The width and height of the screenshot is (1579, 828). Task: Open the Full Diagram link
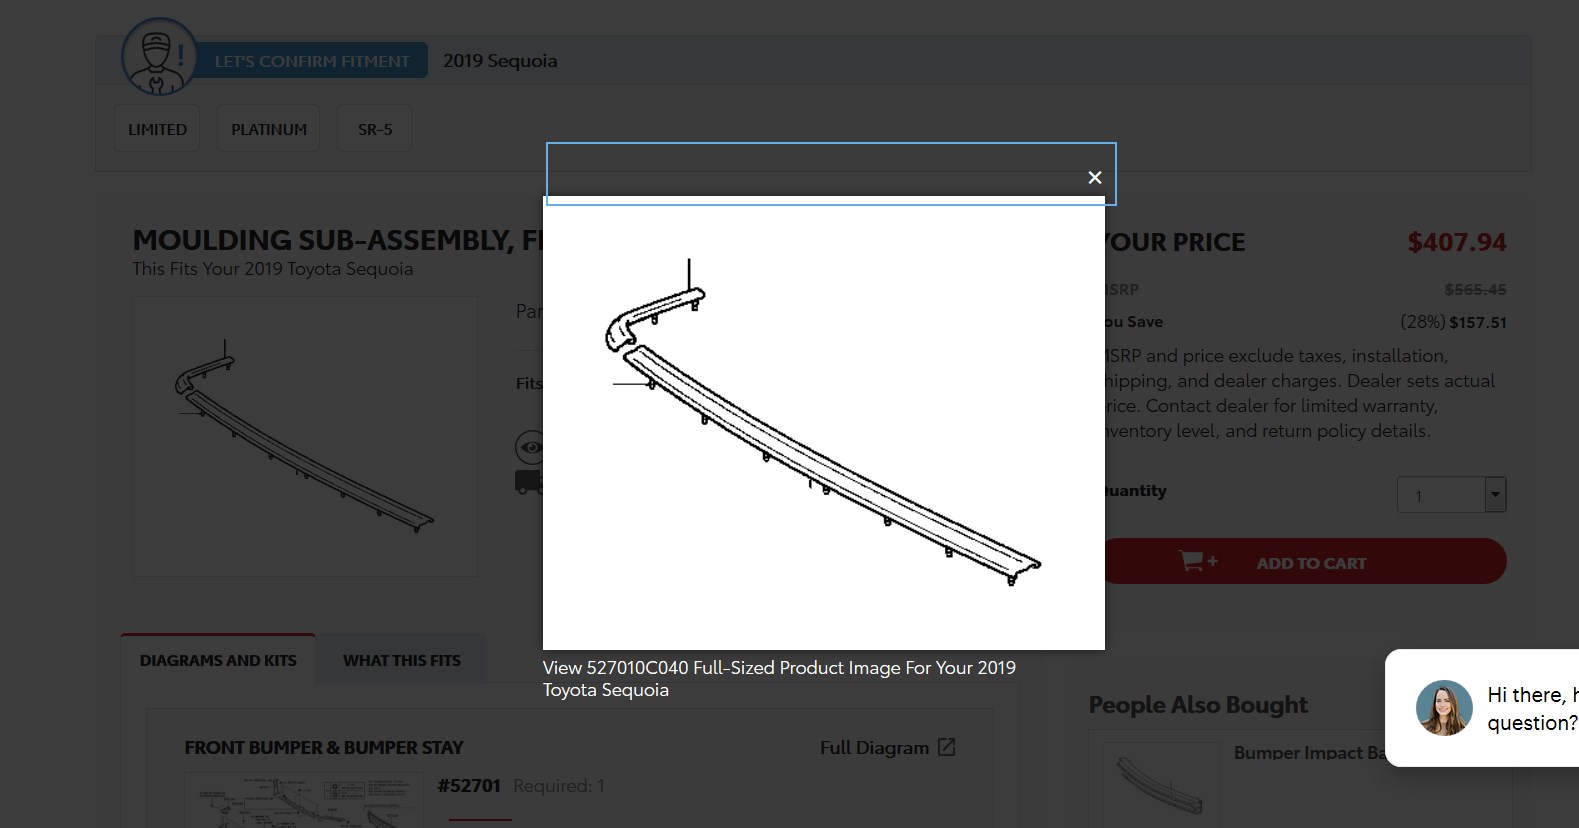[874, 747]
